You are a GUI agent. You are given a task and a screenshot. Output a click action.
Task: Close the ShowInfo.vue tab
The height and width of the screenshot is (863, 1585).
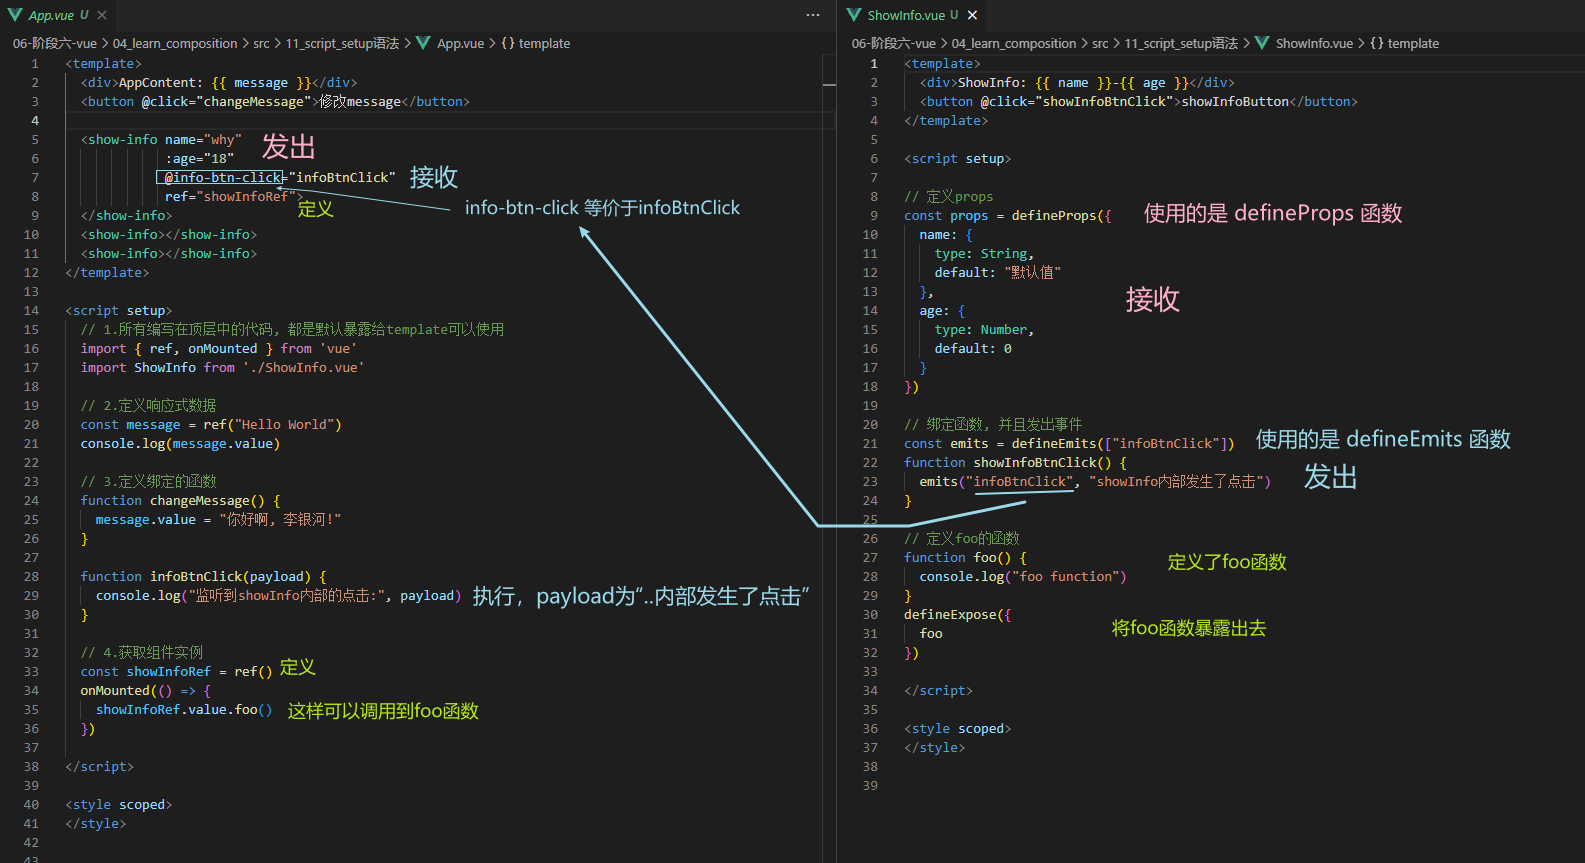pyautogui.click(x=972, y=15)
